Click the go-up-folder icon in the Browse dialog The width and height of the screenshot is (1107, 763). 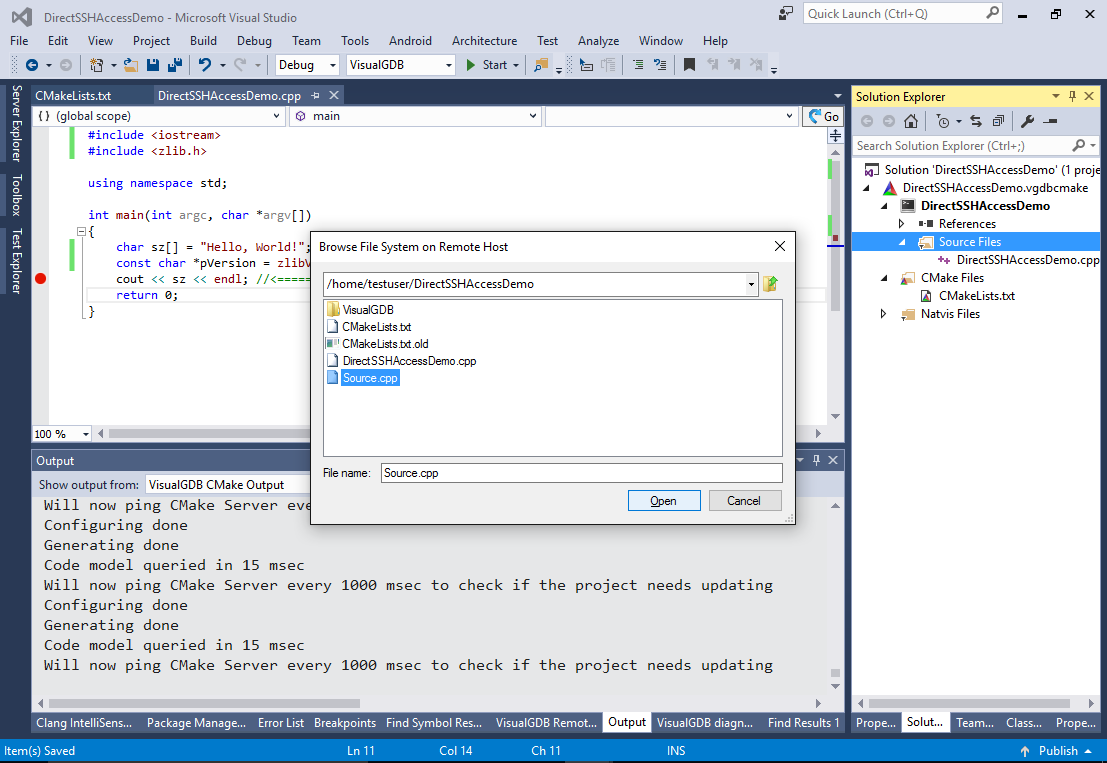tap(770, 284)
